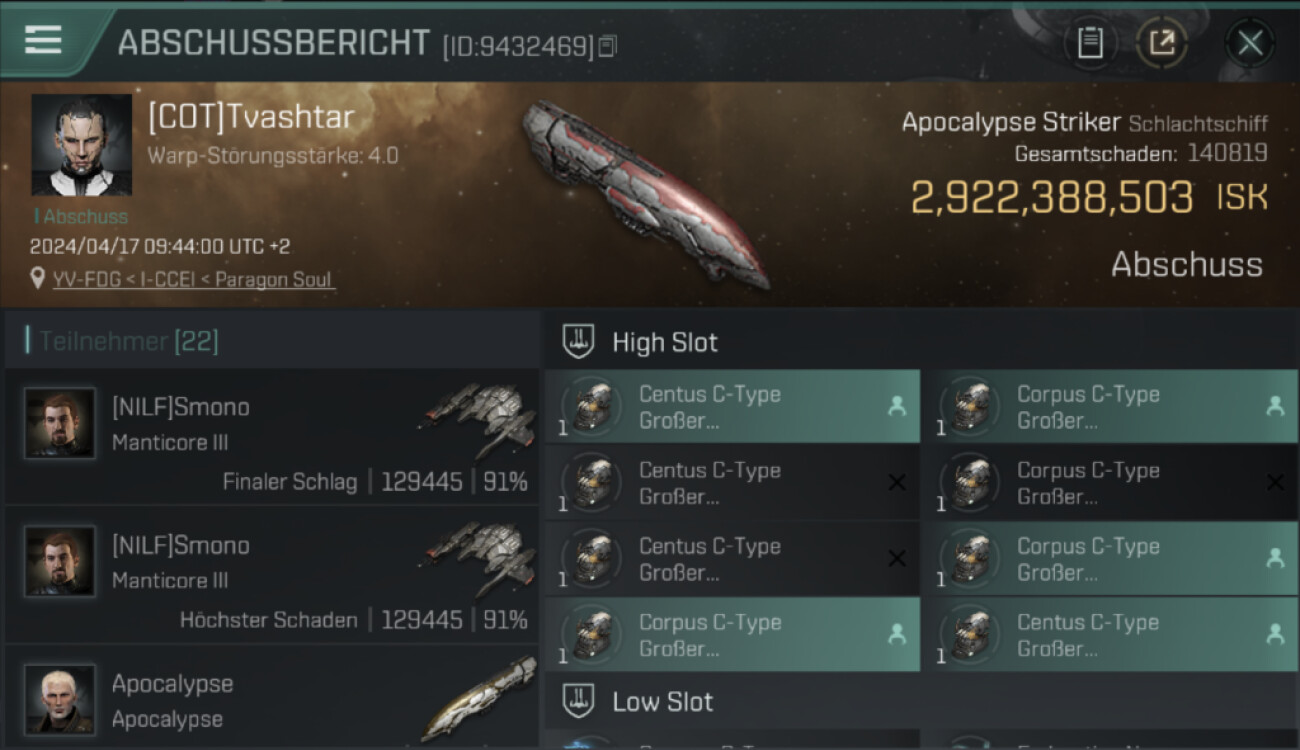The height and width of the screenshot is (750, 1300).
Task: Toggle the X marker on the second Centus C-Type
Action: tap(897, 482)
